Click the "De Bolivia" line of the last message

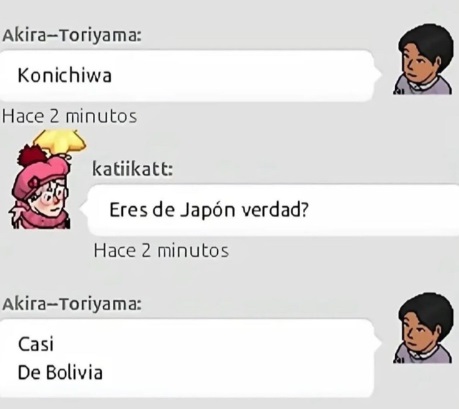coord(60,372)
